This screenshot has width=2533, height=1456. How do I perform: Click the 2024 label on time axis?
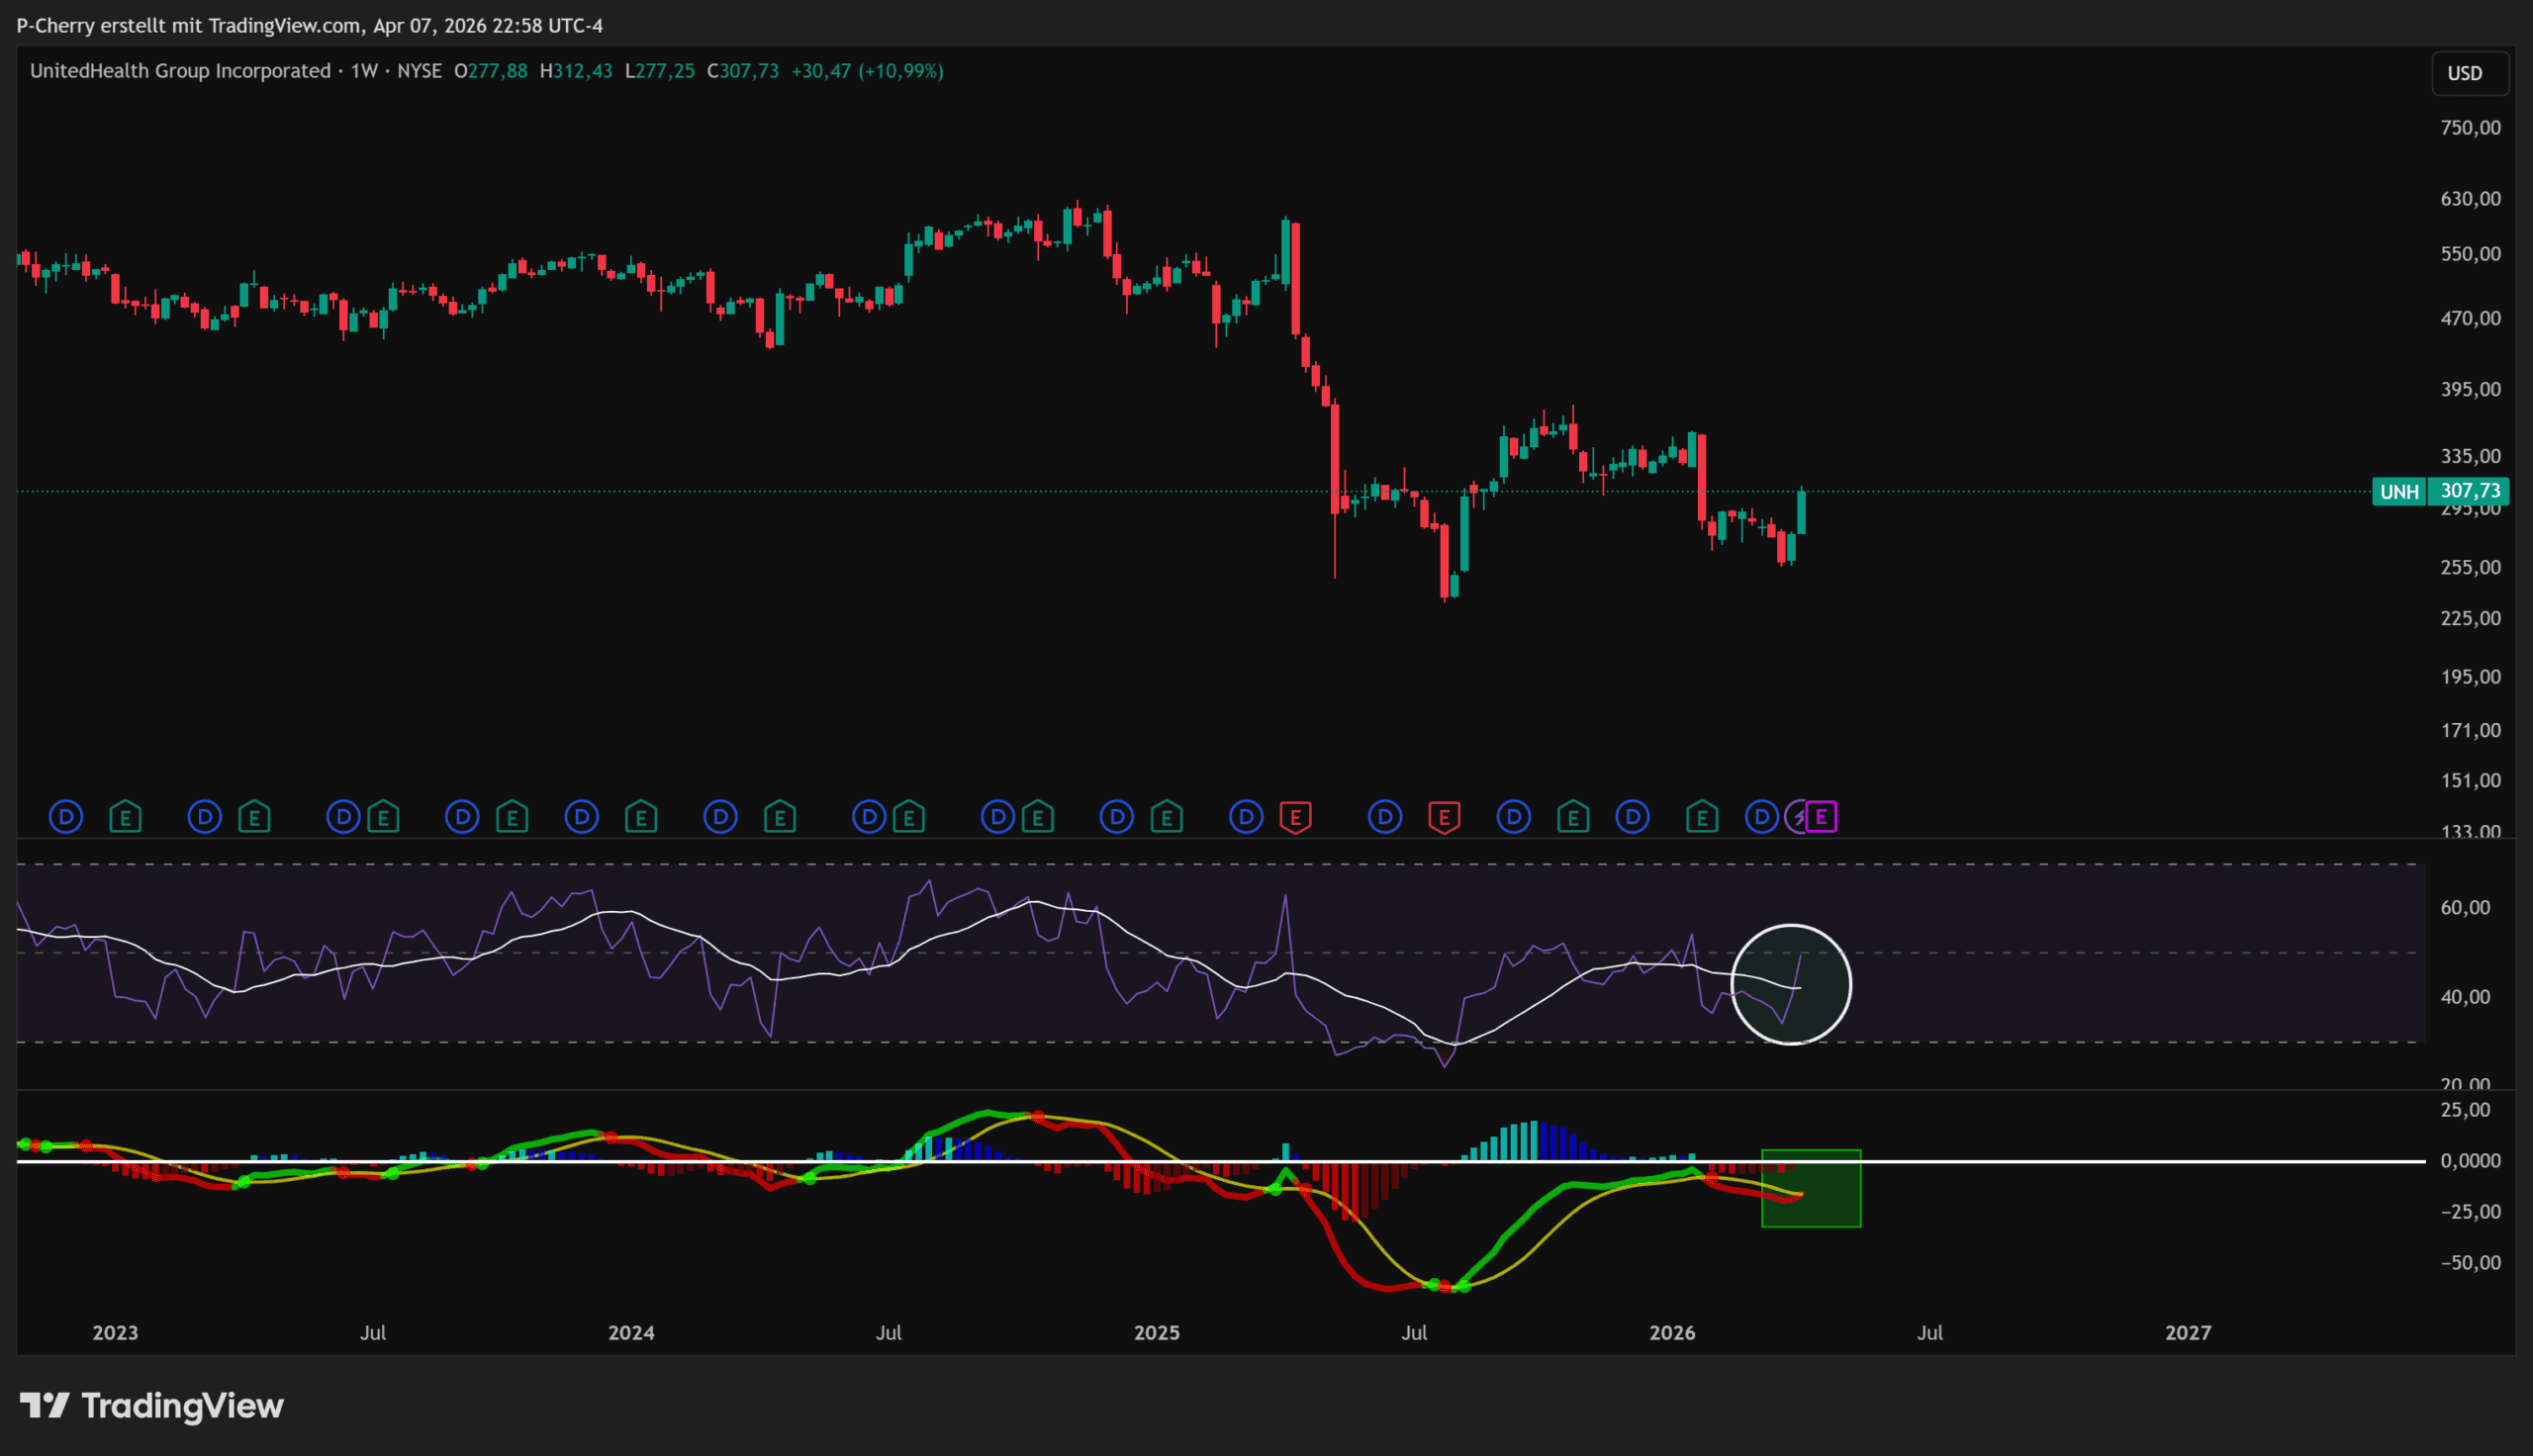(x=631, y=1332)
